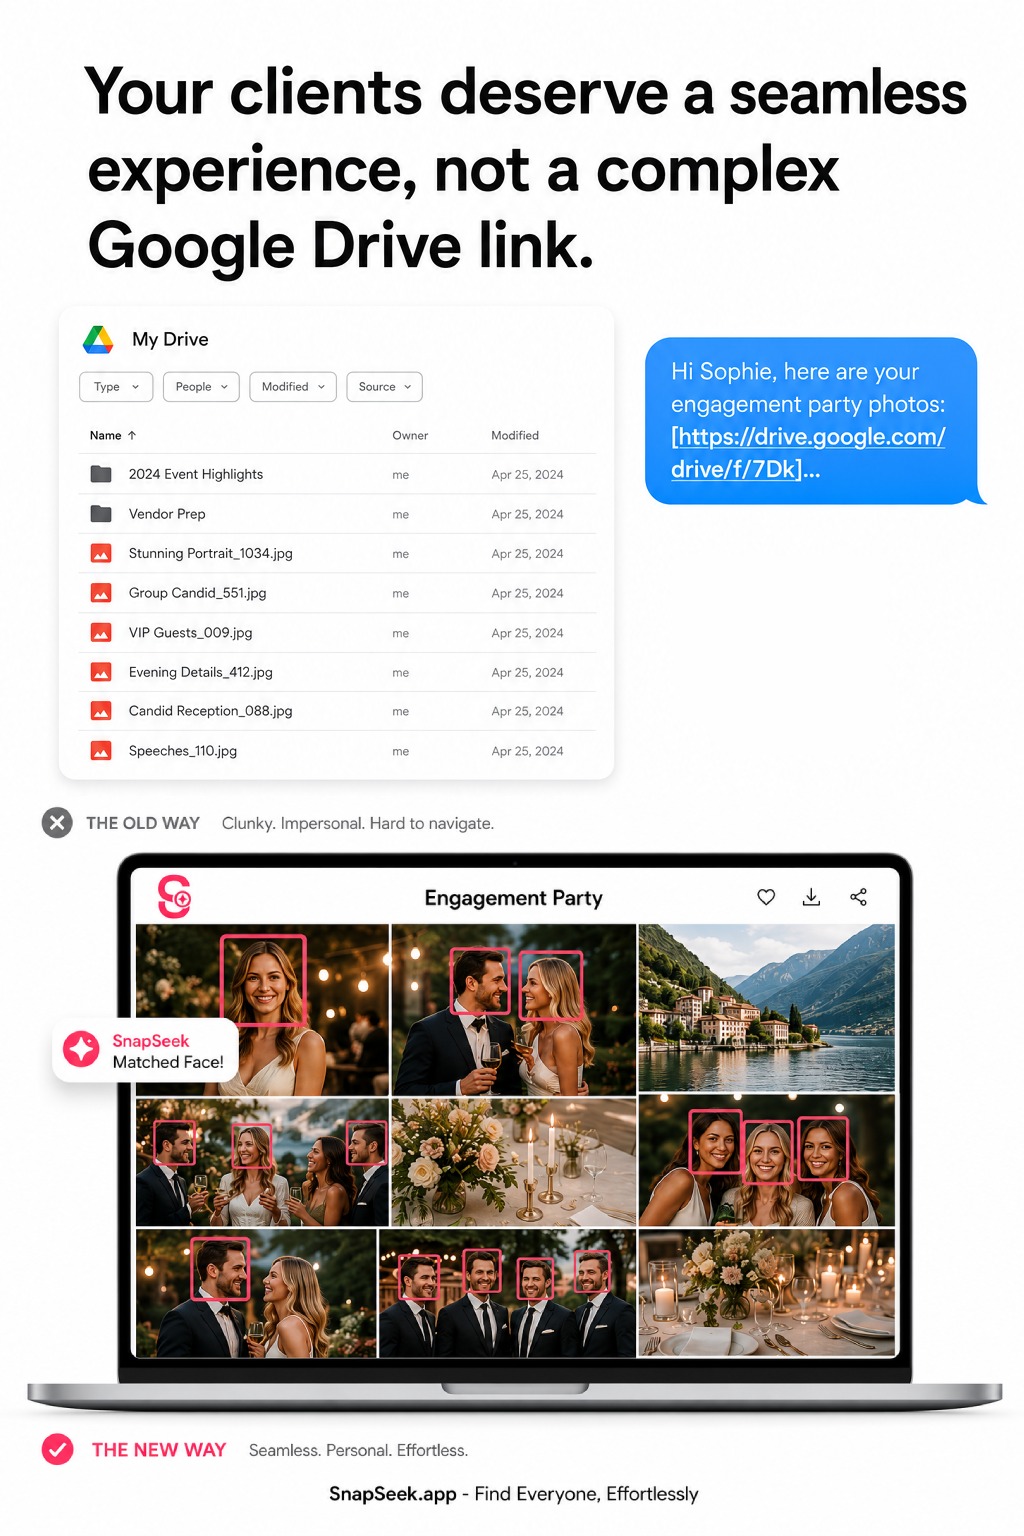Open the couple laughing bottom-left photo
Screen dimensions: 1024x1536
(256, 1294)
